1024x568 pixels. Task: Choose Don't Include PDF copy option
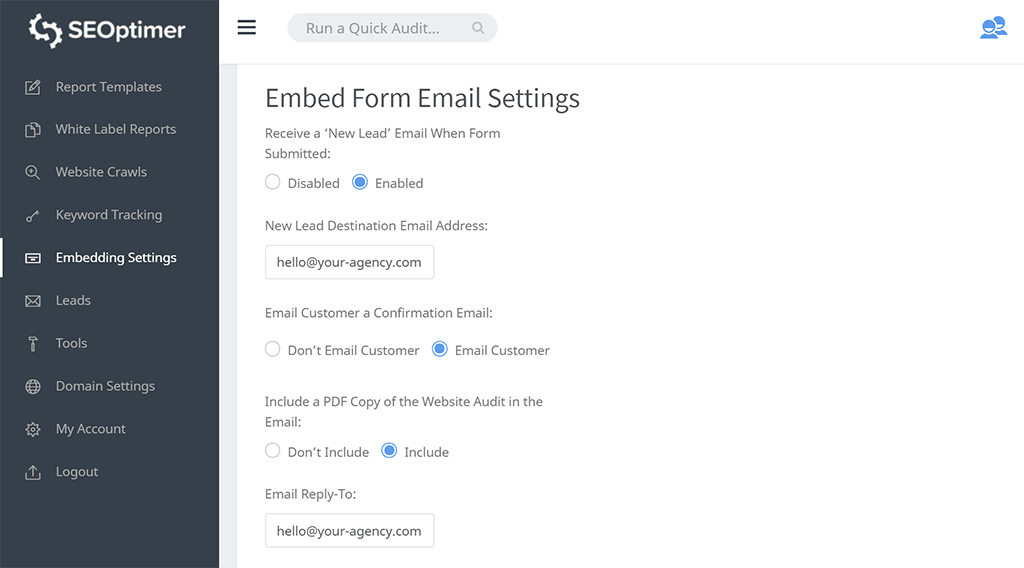click(273, 452)
